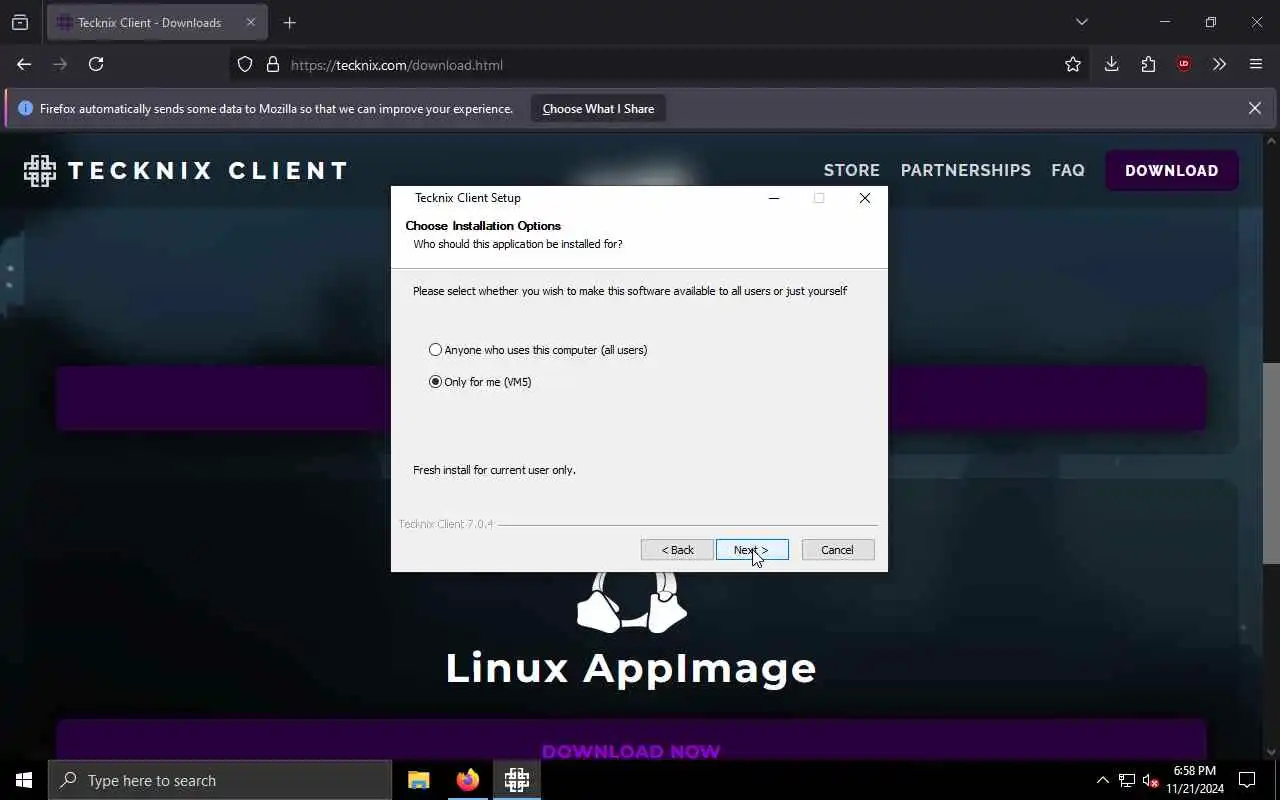
Task: Click the info icon in notification bar
Action: 25,108
